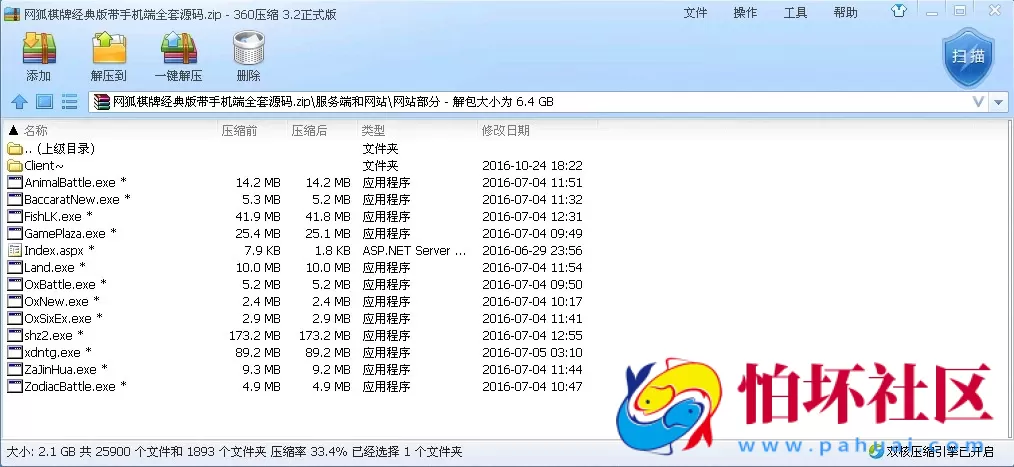Click the FishLK.exe file icon
The width and height of the screenshot is (1014, 467).
pyautogui.click(x=15, y=216)
